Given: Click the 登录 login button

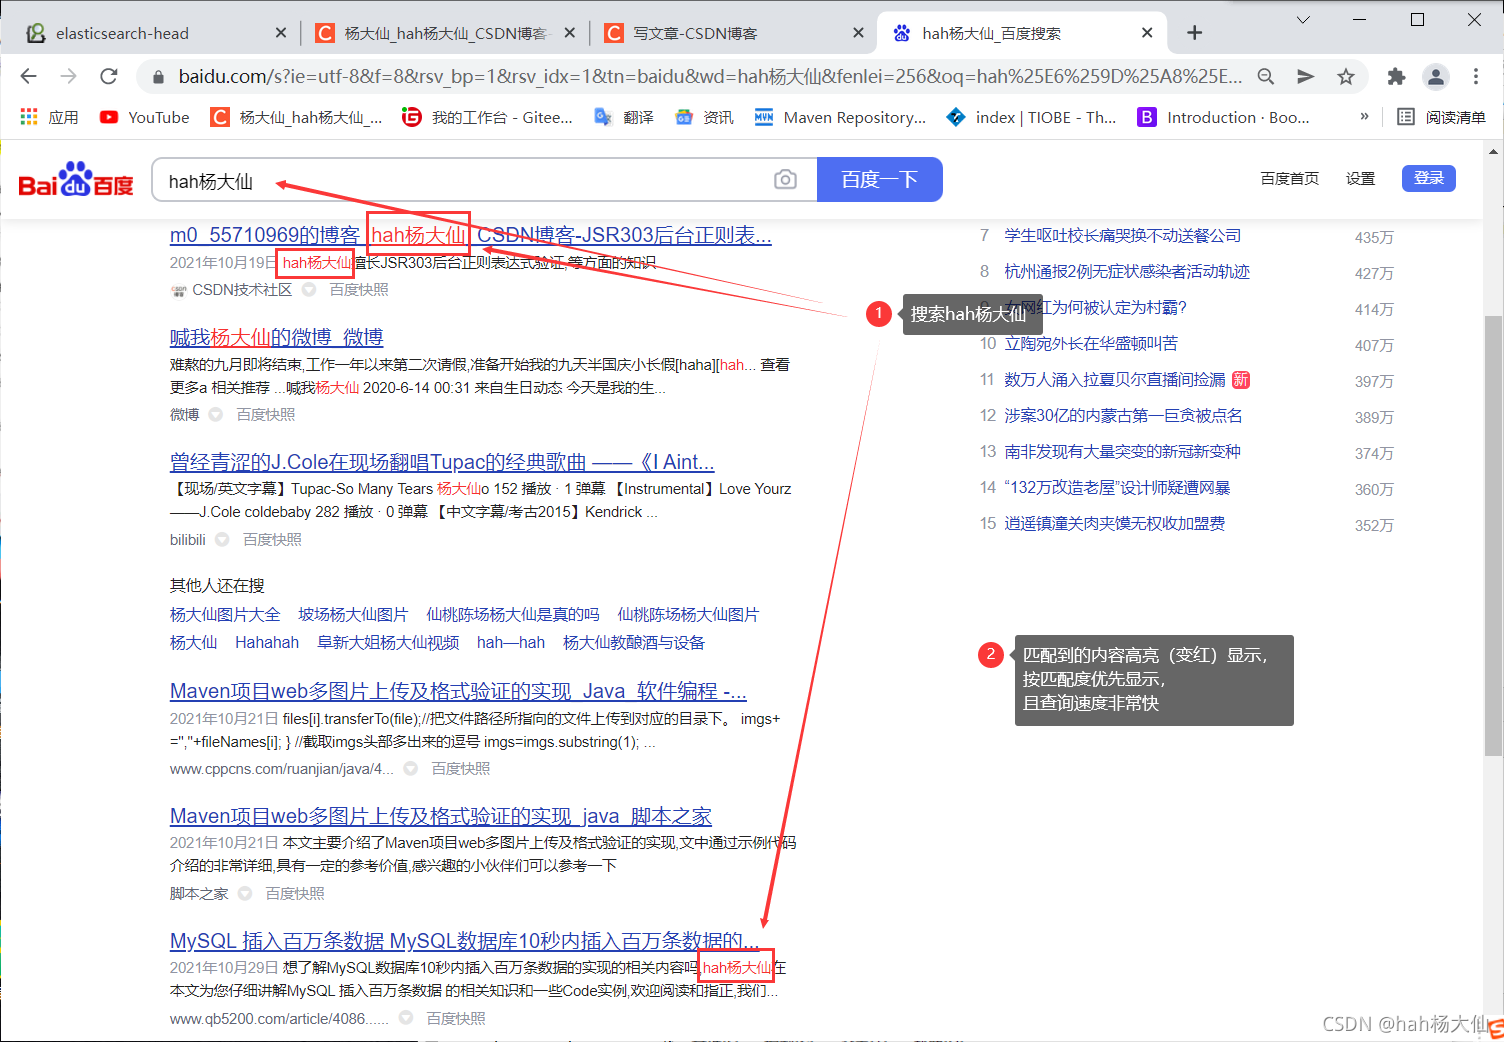Looking at the screenshot, I should [x=1429, y=178].
